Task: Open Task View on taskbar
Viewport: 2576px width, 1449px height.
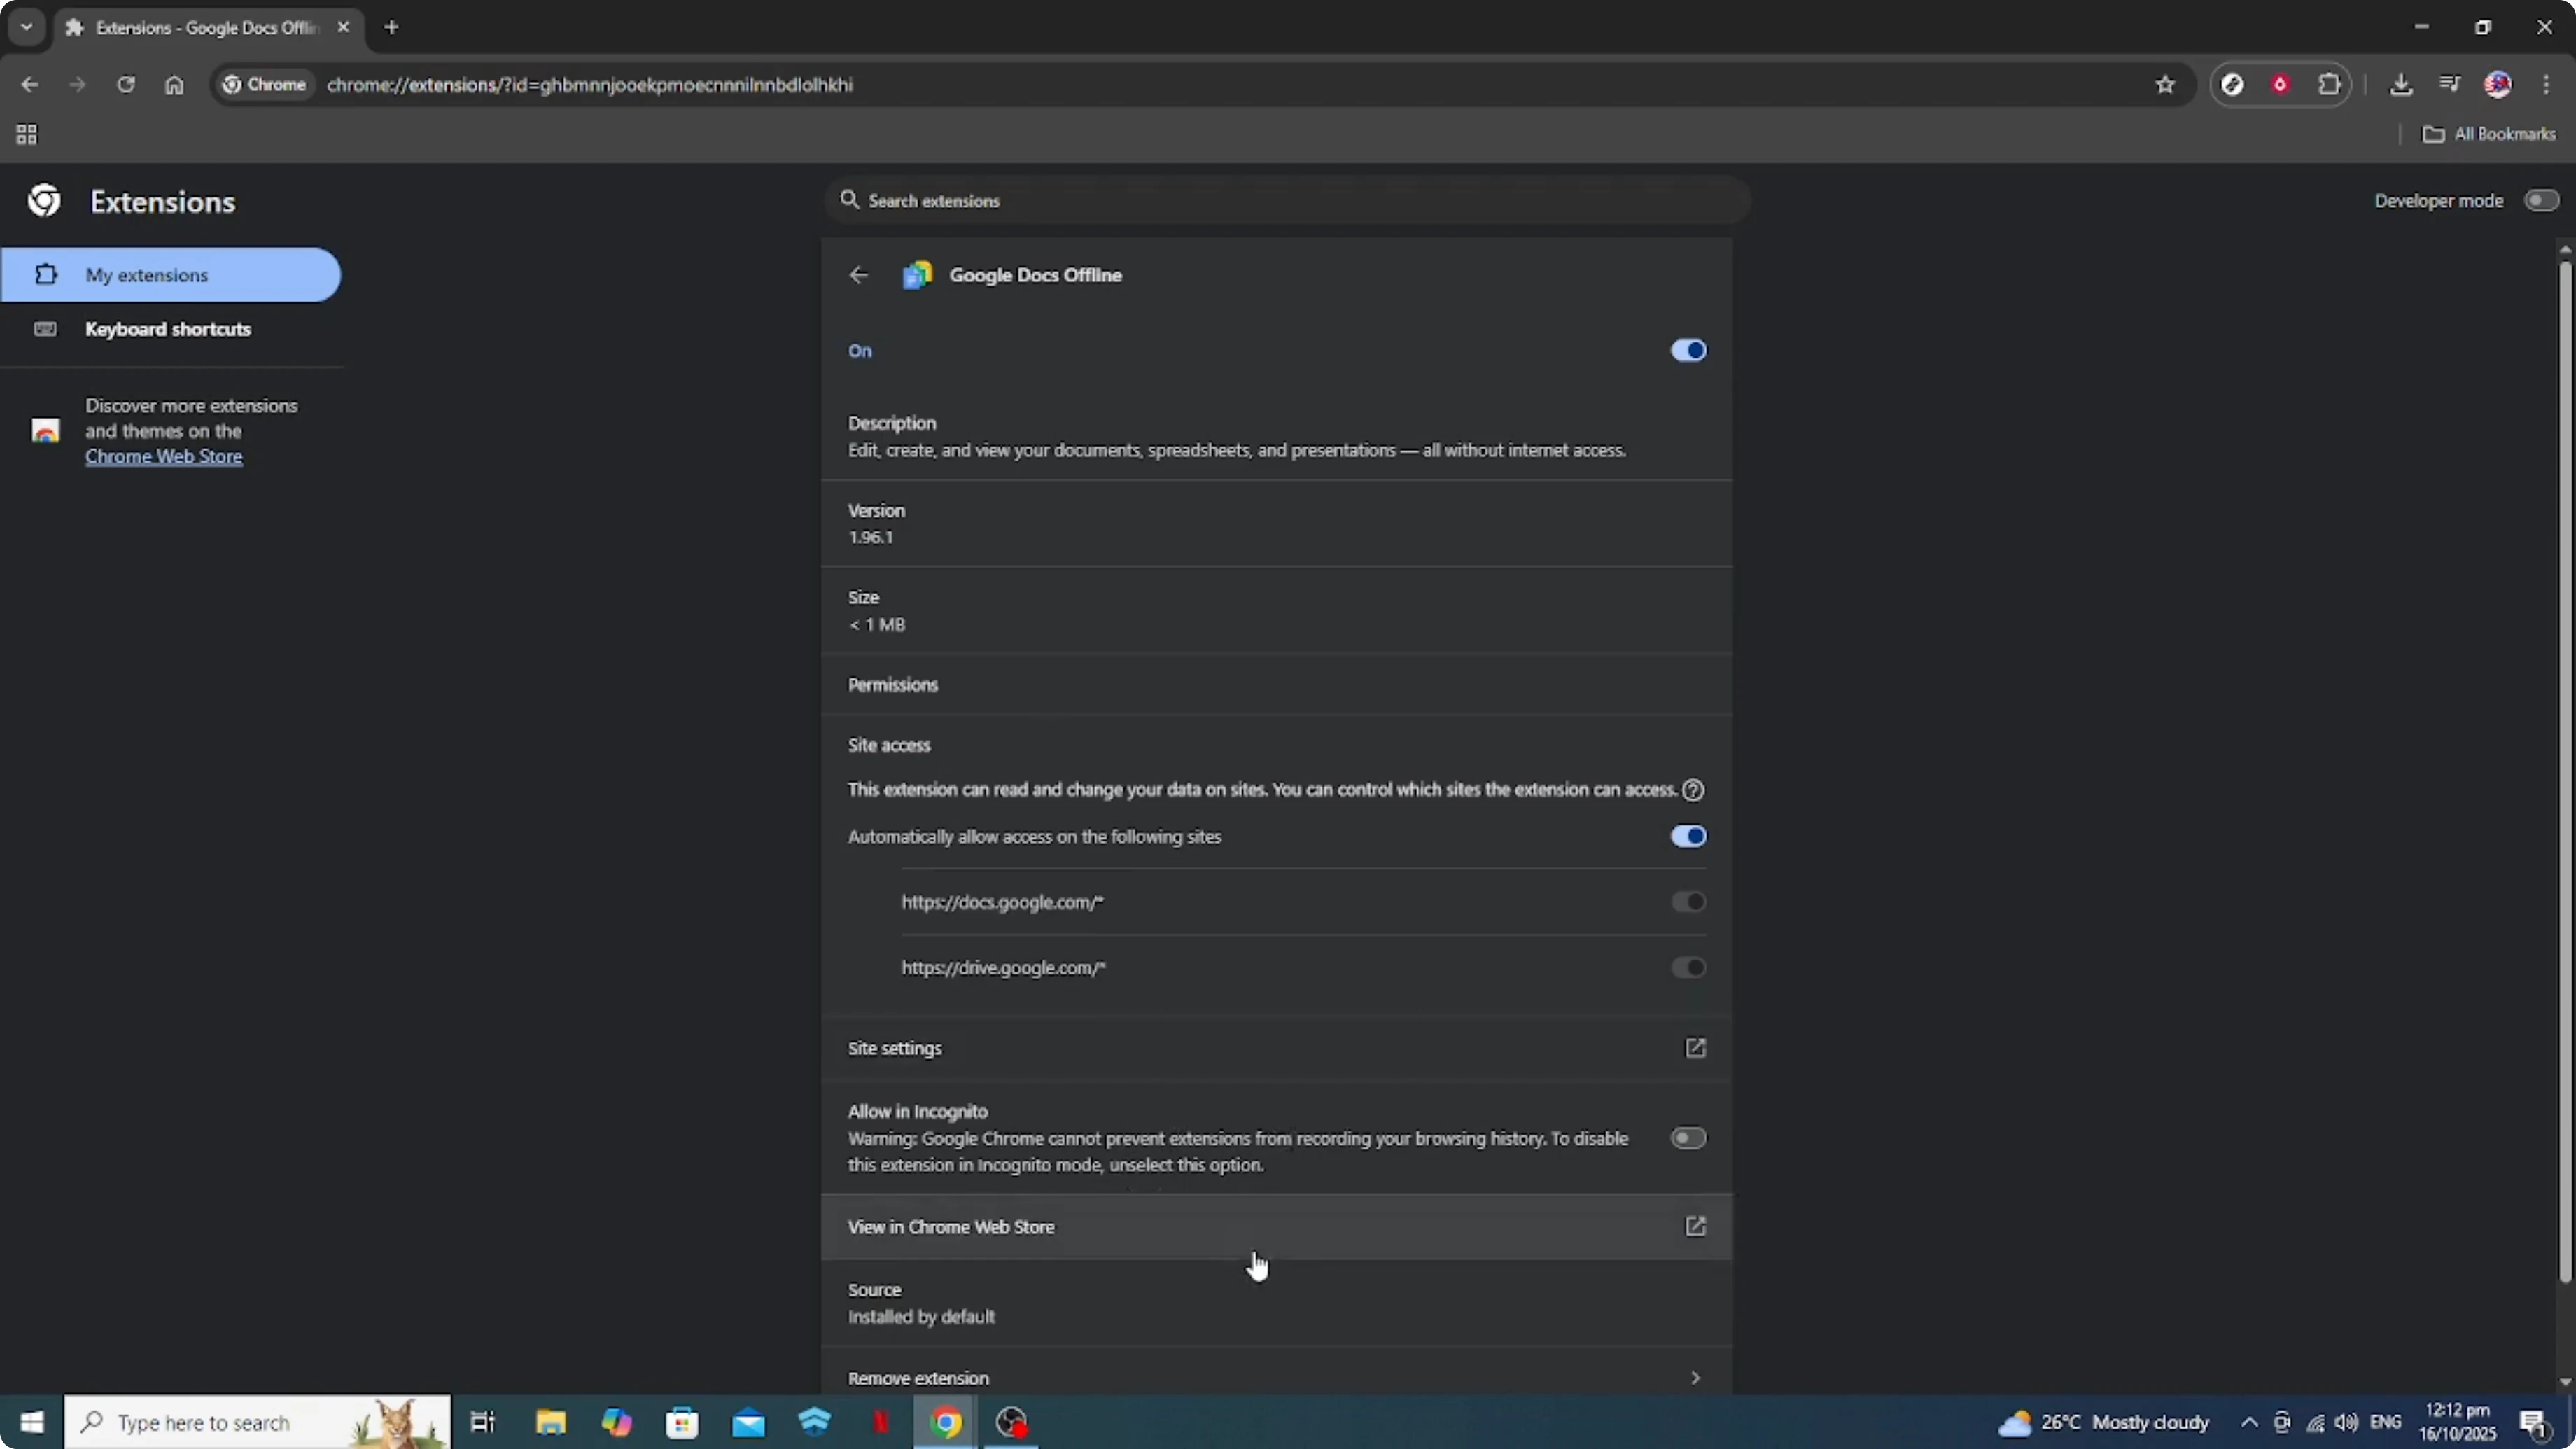Action: [483, 1422]
